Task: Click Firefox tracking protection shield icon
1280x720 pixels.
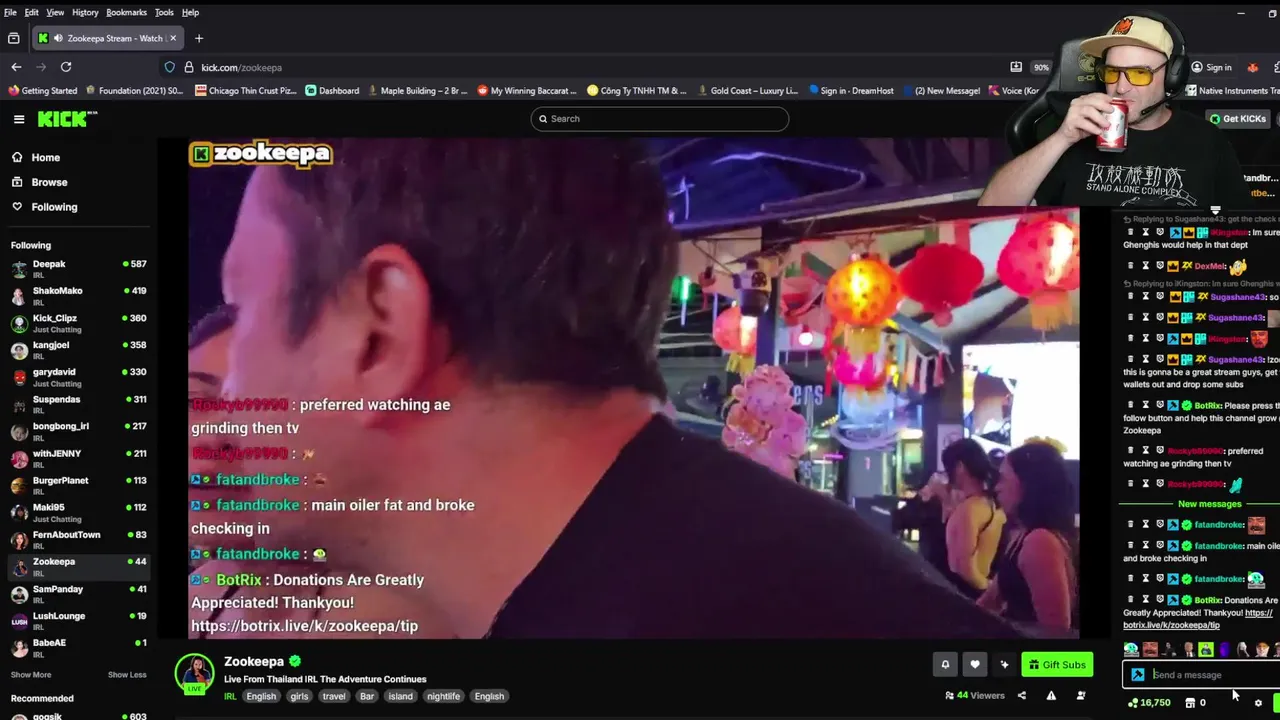Action: coord(170,67)
